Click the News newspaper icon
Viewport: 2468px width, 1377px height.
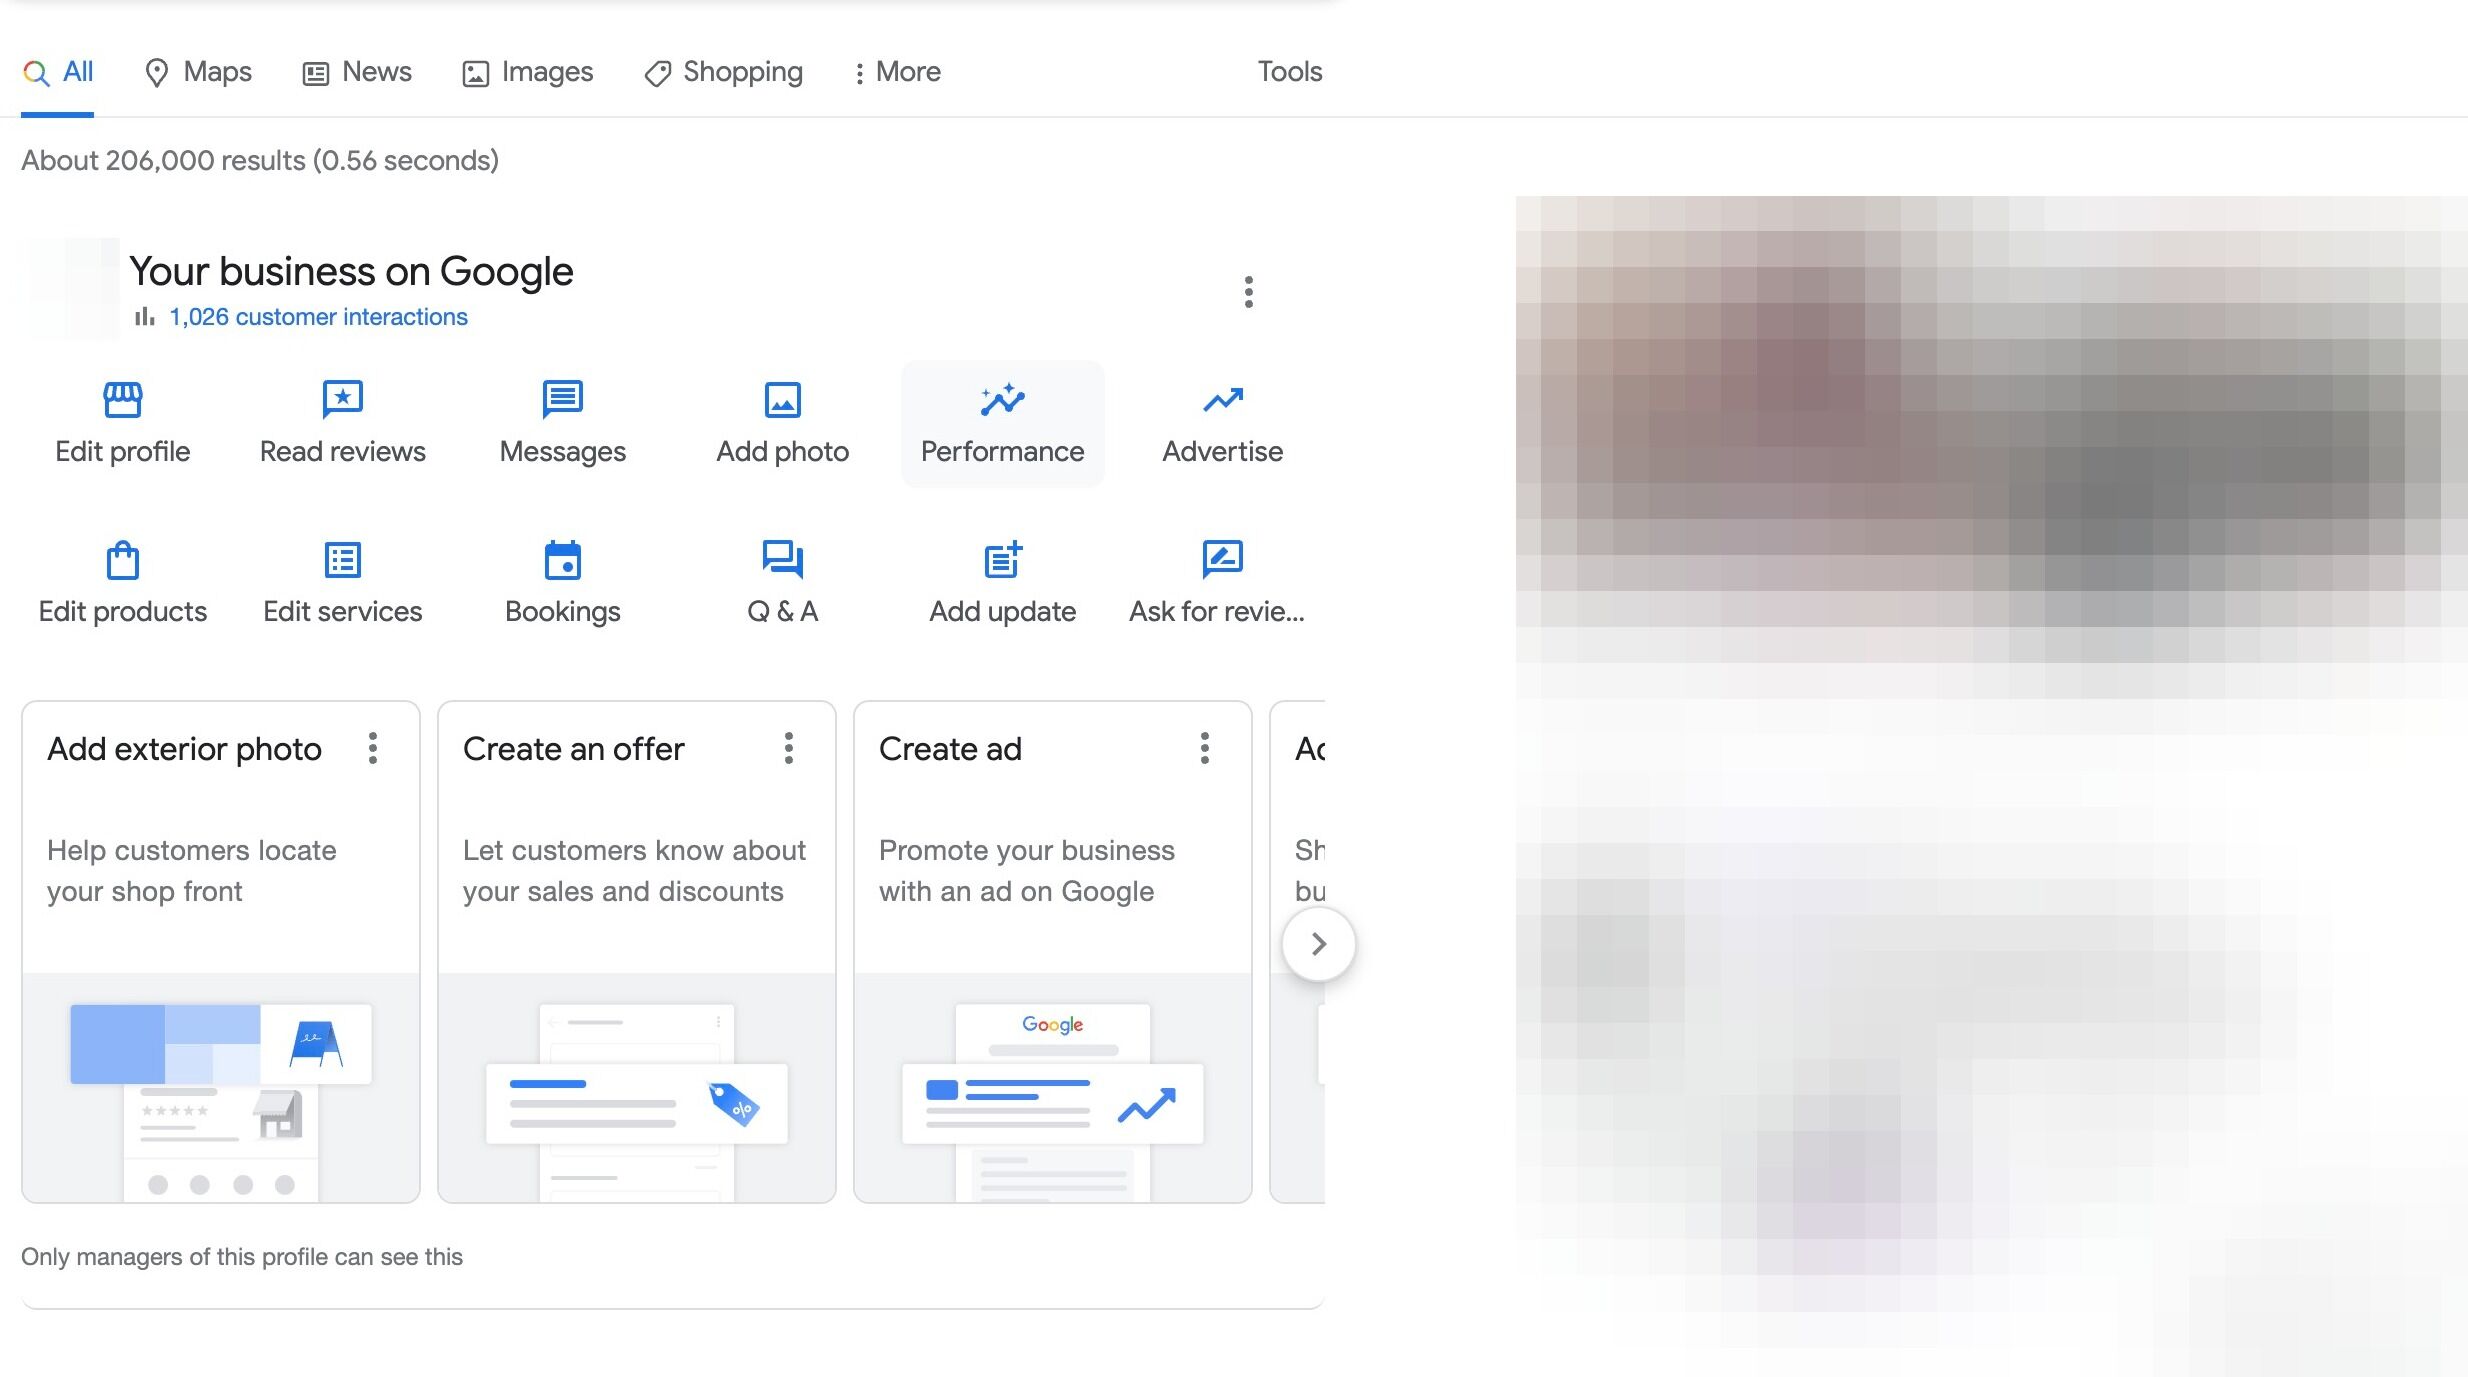[x=316, y=73]
